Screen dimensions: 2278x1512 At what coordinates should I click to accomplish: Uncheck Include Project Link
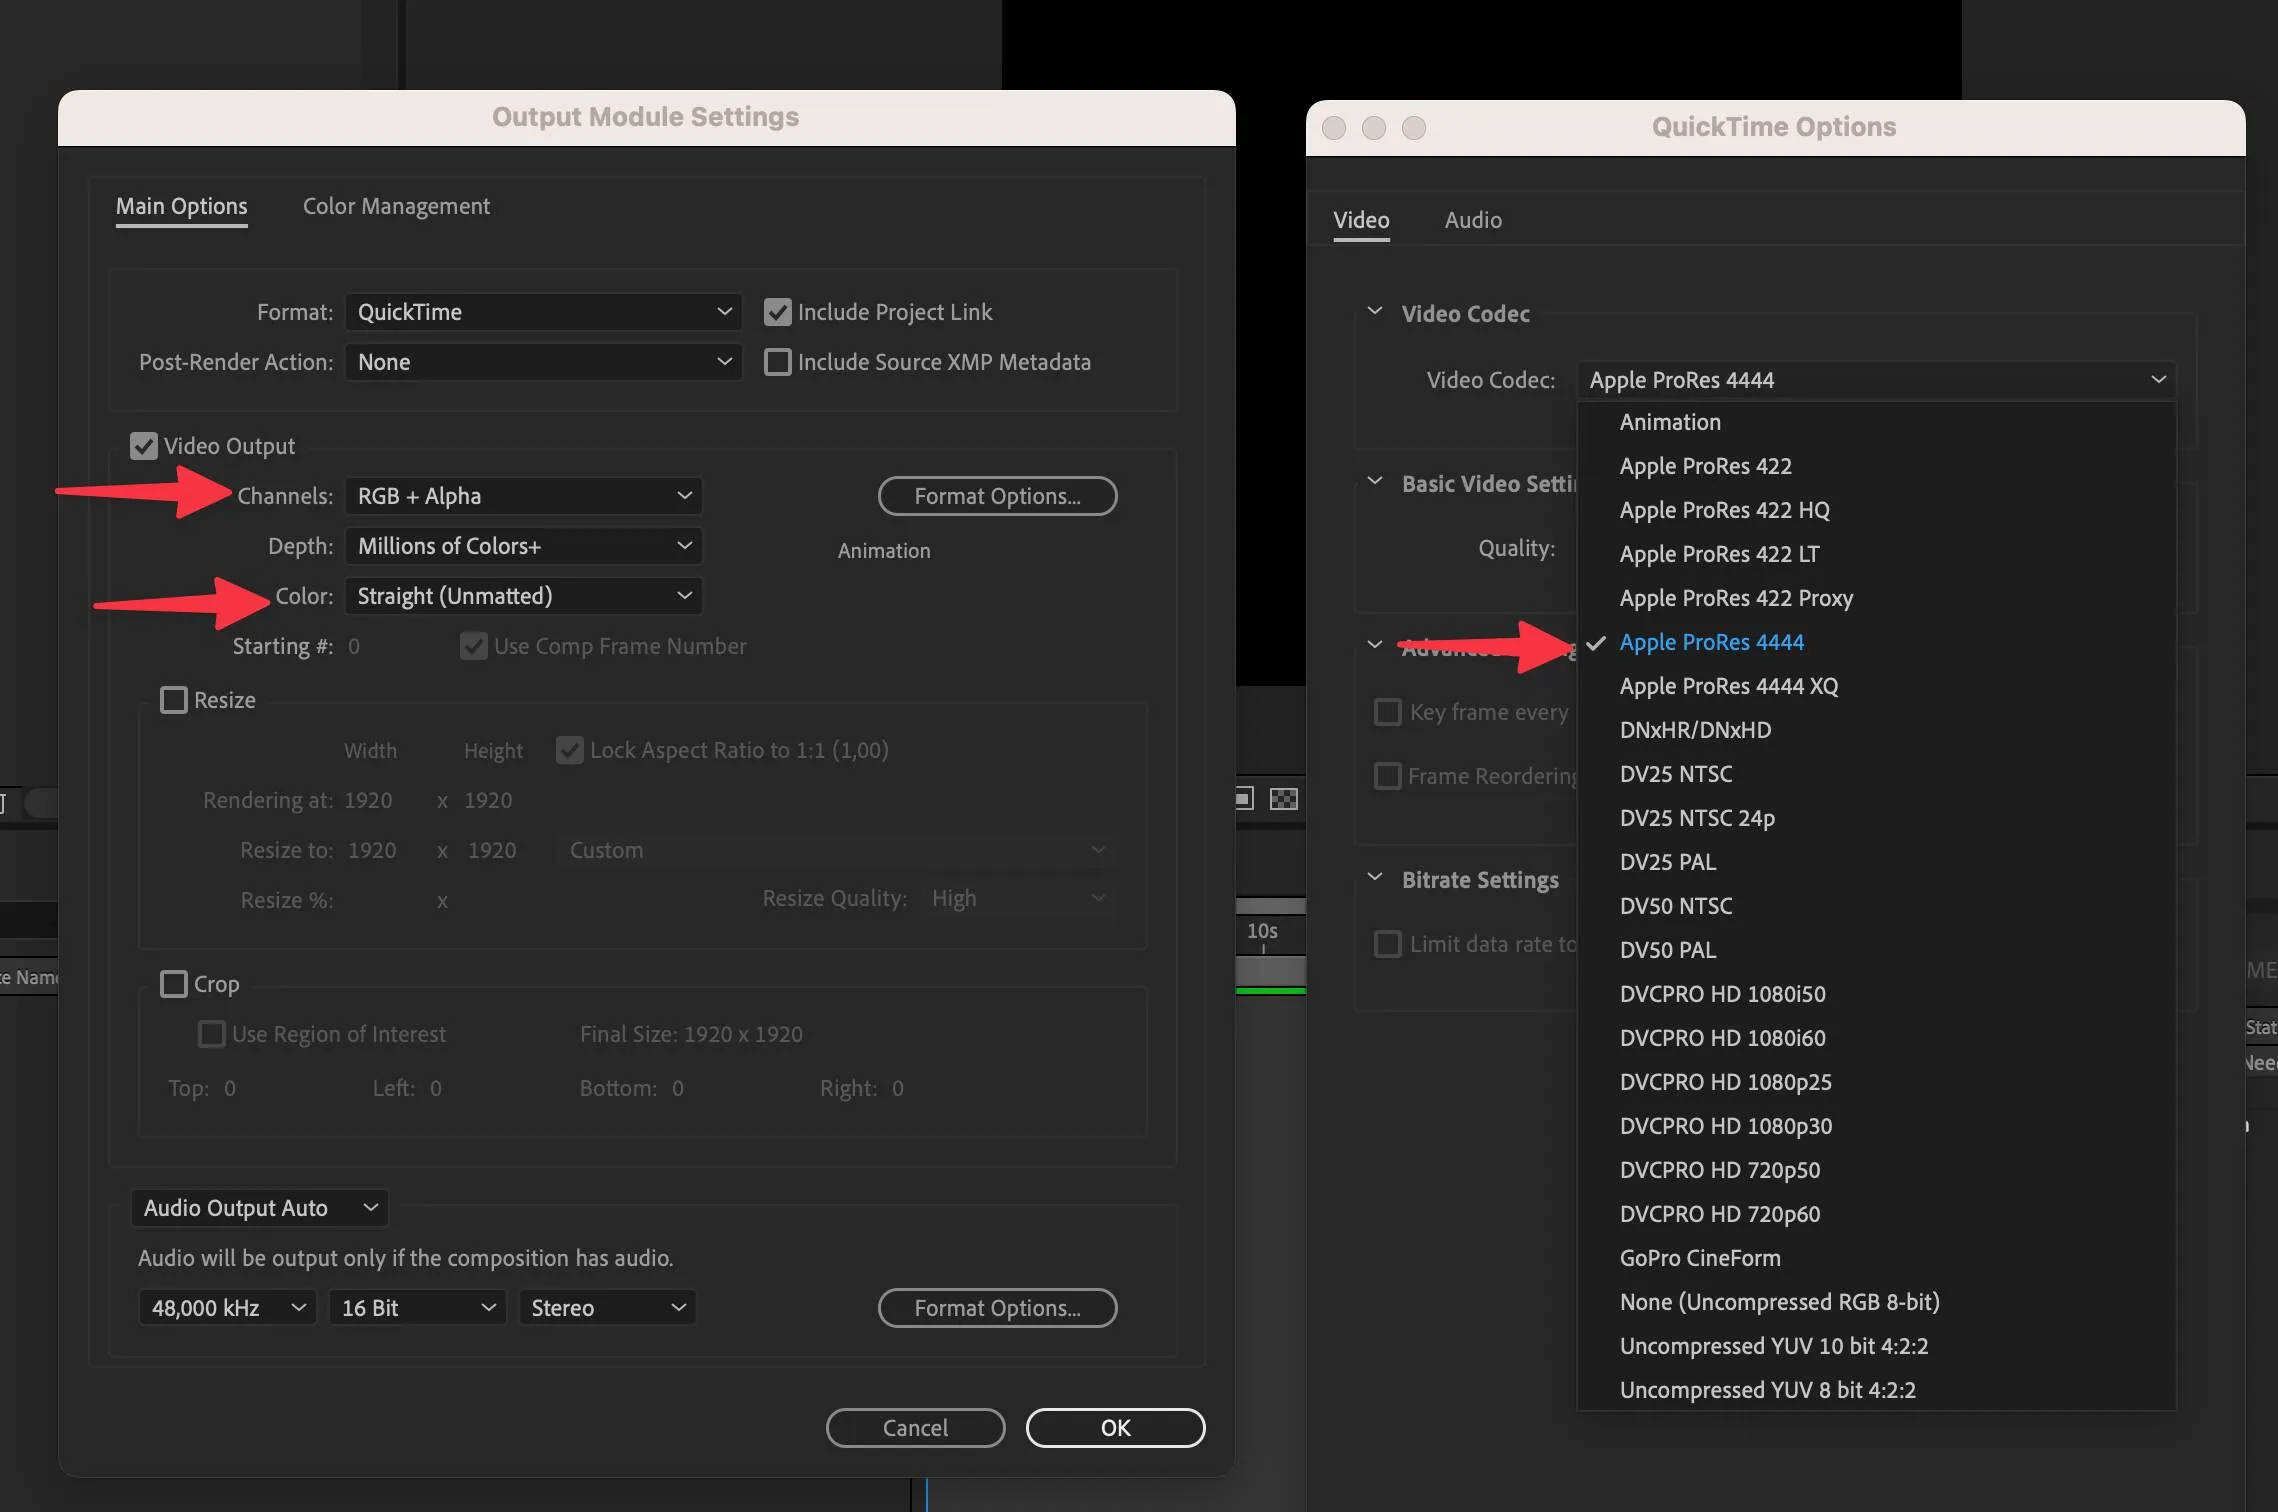pyautogui.click(x=777, y=312)
